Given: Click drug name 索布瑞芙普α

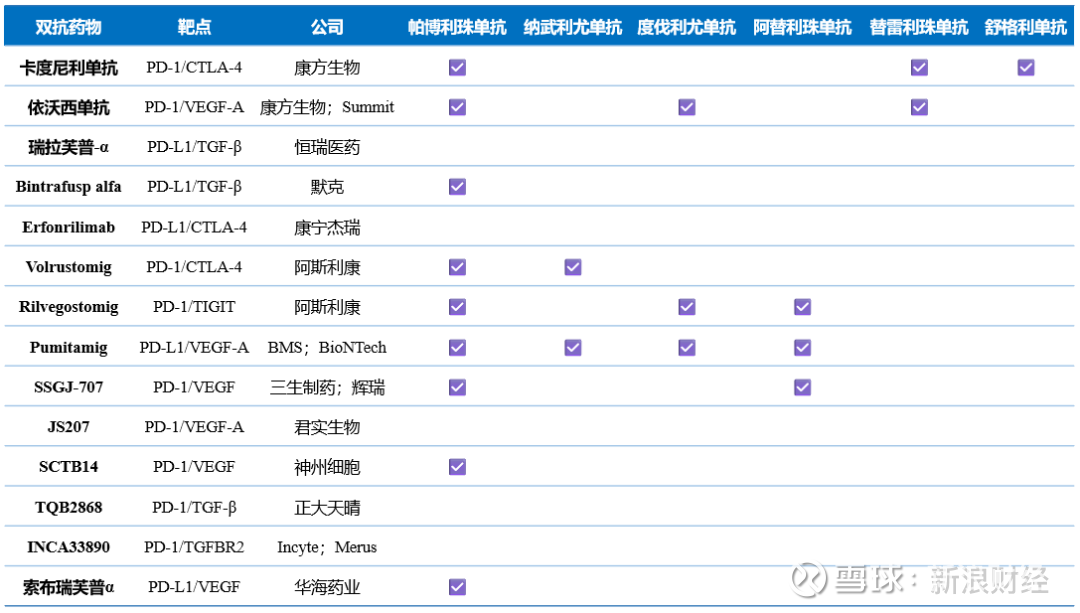Looking at the screenshot, I should pos(68,588).
